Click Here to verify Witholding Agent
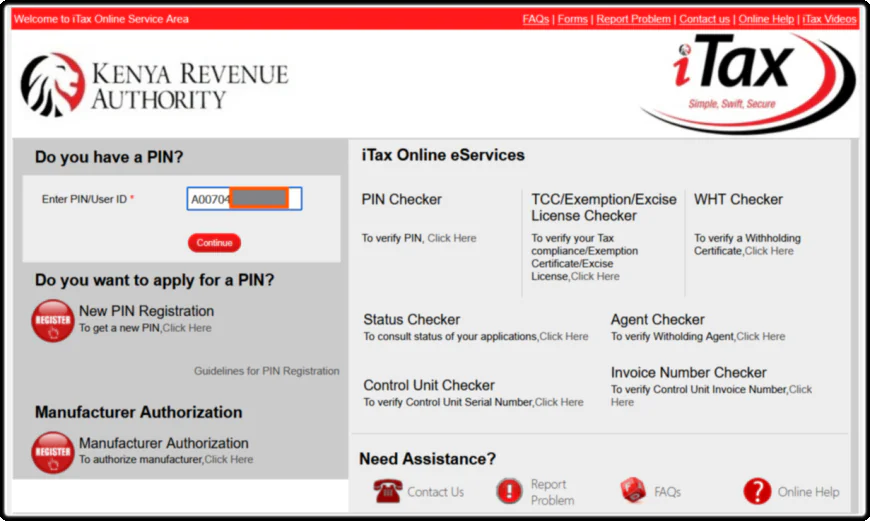Screen dimensions: 870x521 [761, 336]
